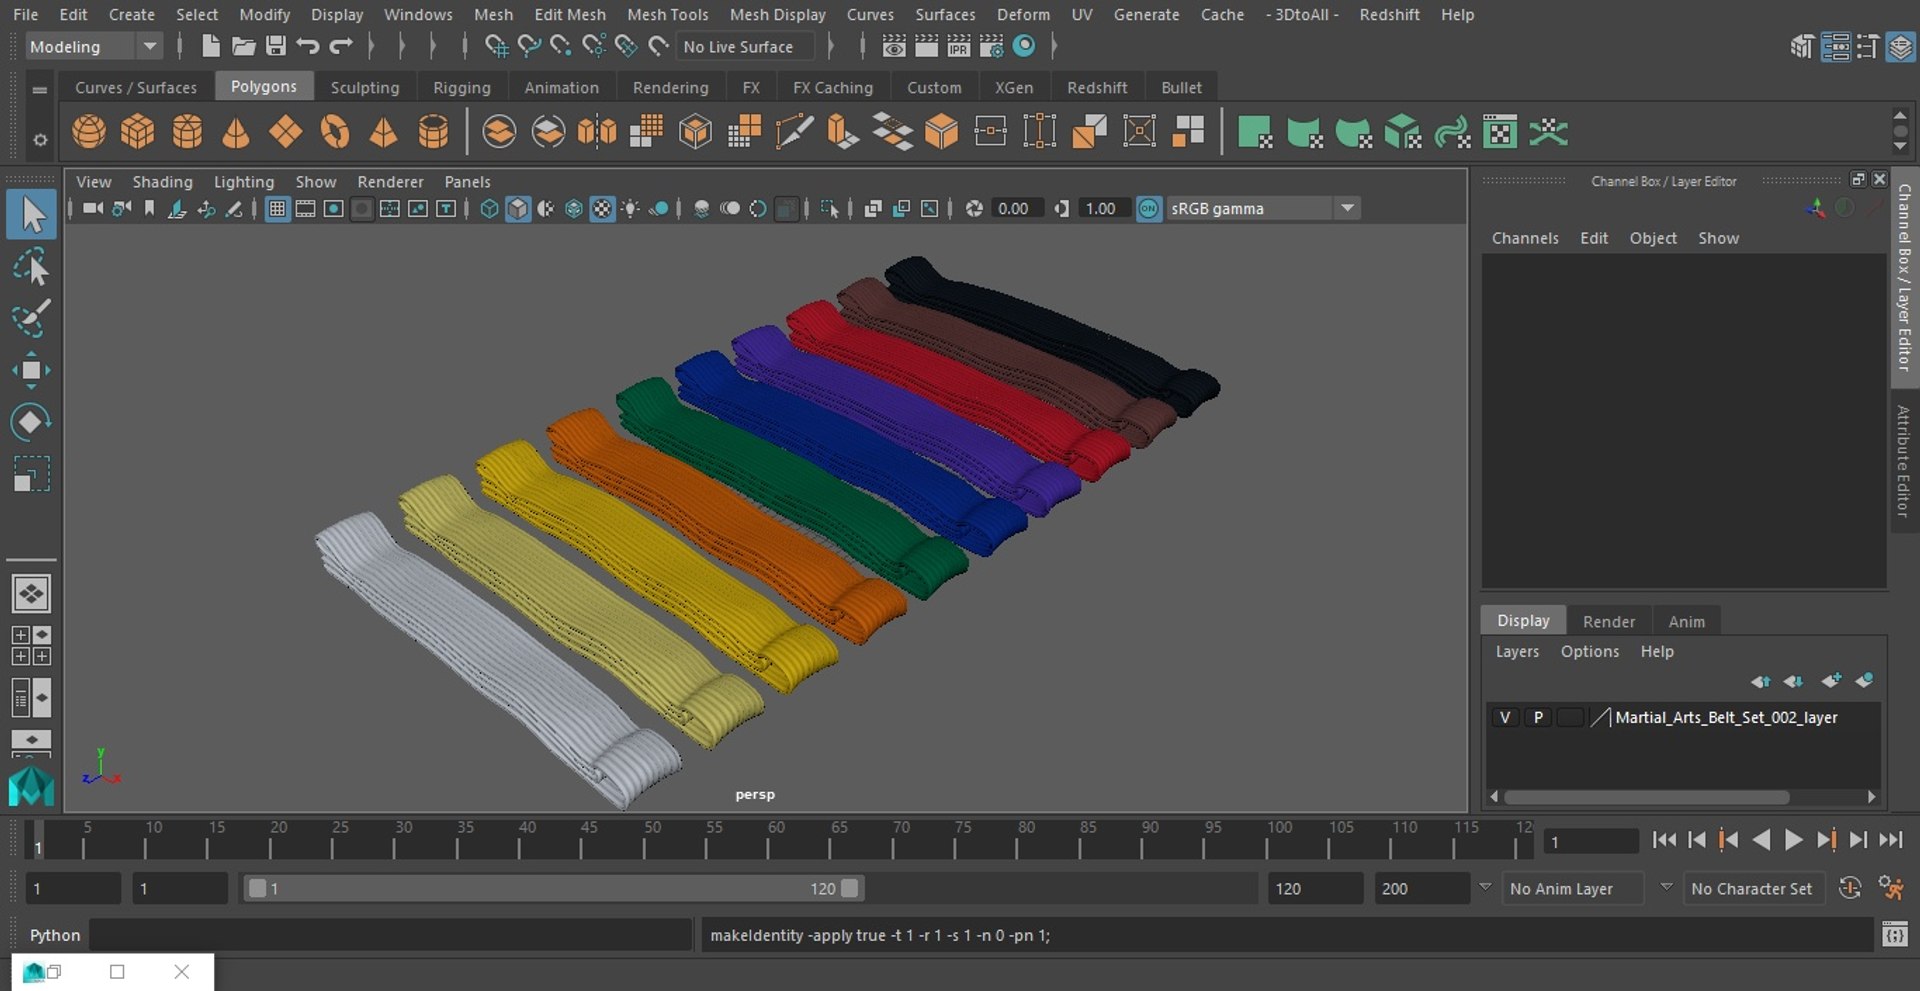Click the layer editor horizontal scrollbar
Image resolution: width=1920 pixels, height=991 pixels.
1646,797
